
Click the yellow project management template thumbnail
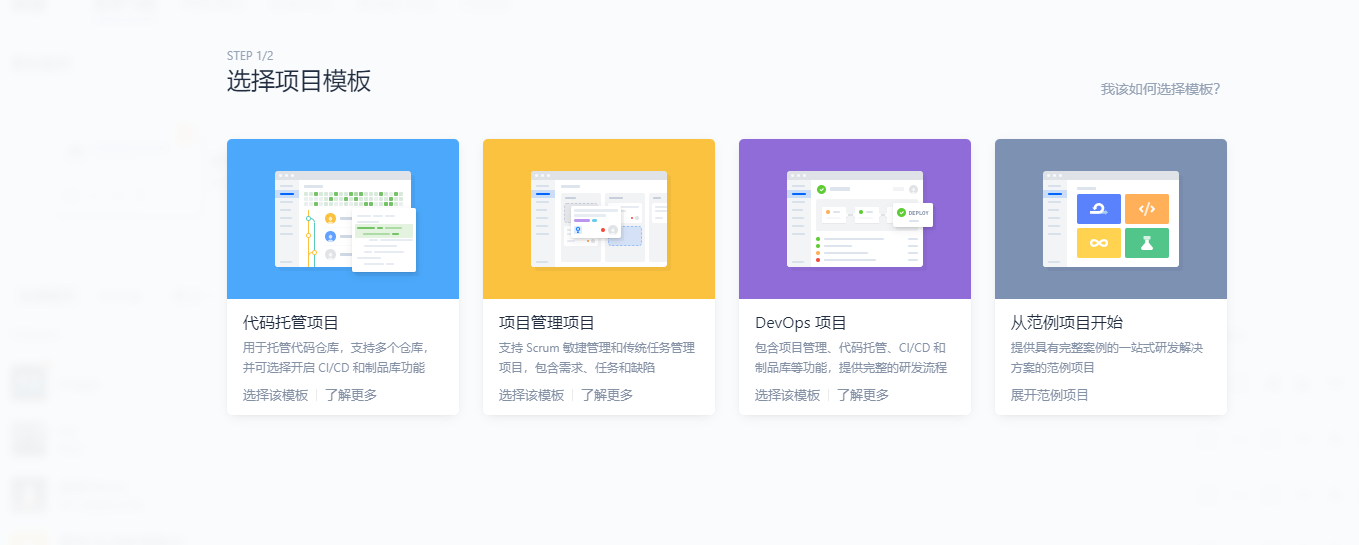[599, 219]
